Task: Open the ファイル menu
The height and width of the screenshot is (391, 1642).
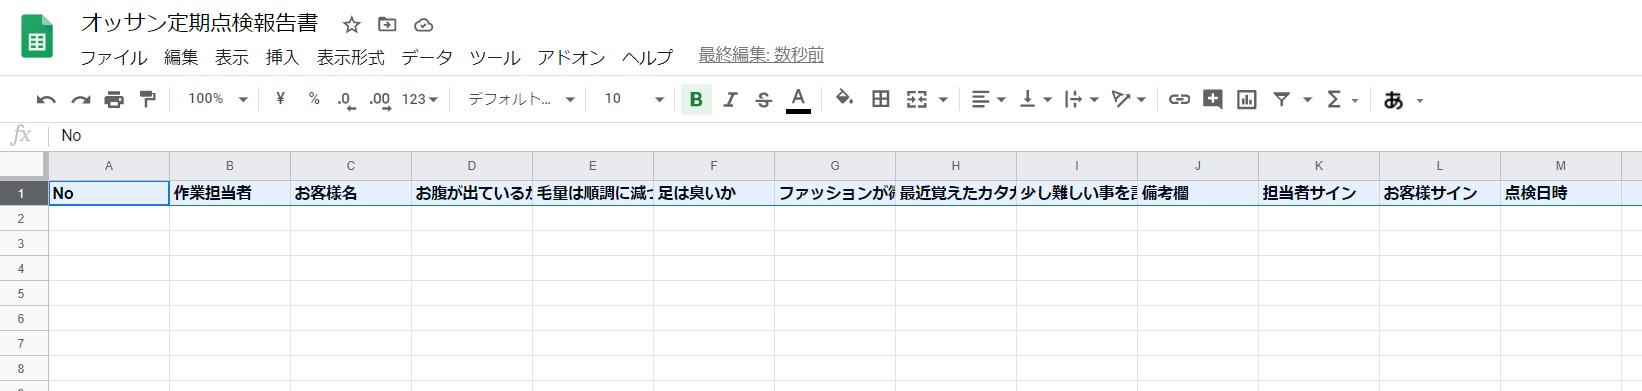Action: coord(114,57)
